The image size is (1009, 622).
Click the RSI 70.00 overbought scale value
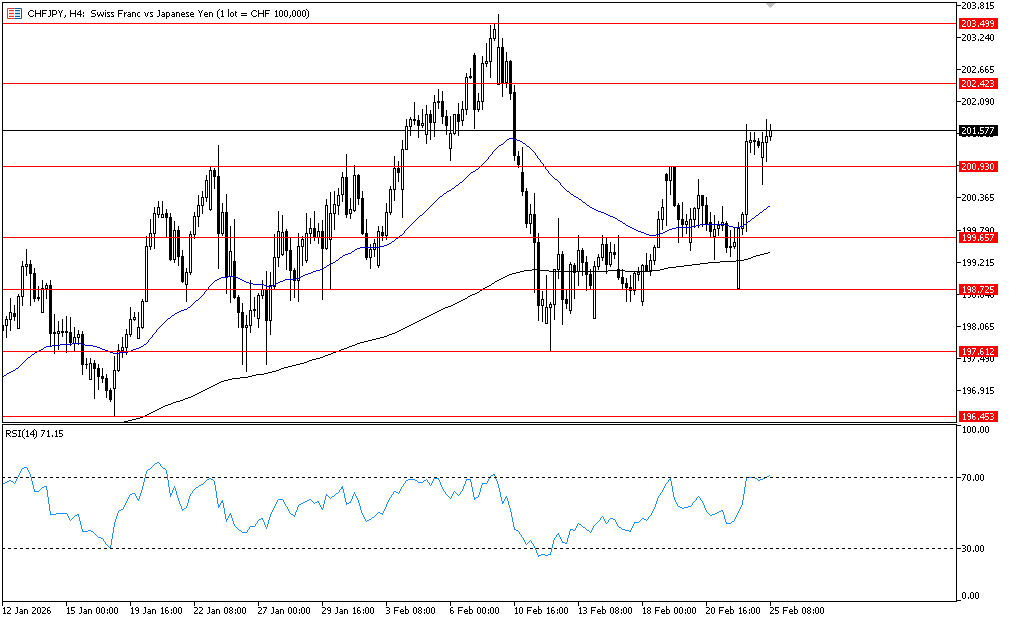(x=973, y=478)
